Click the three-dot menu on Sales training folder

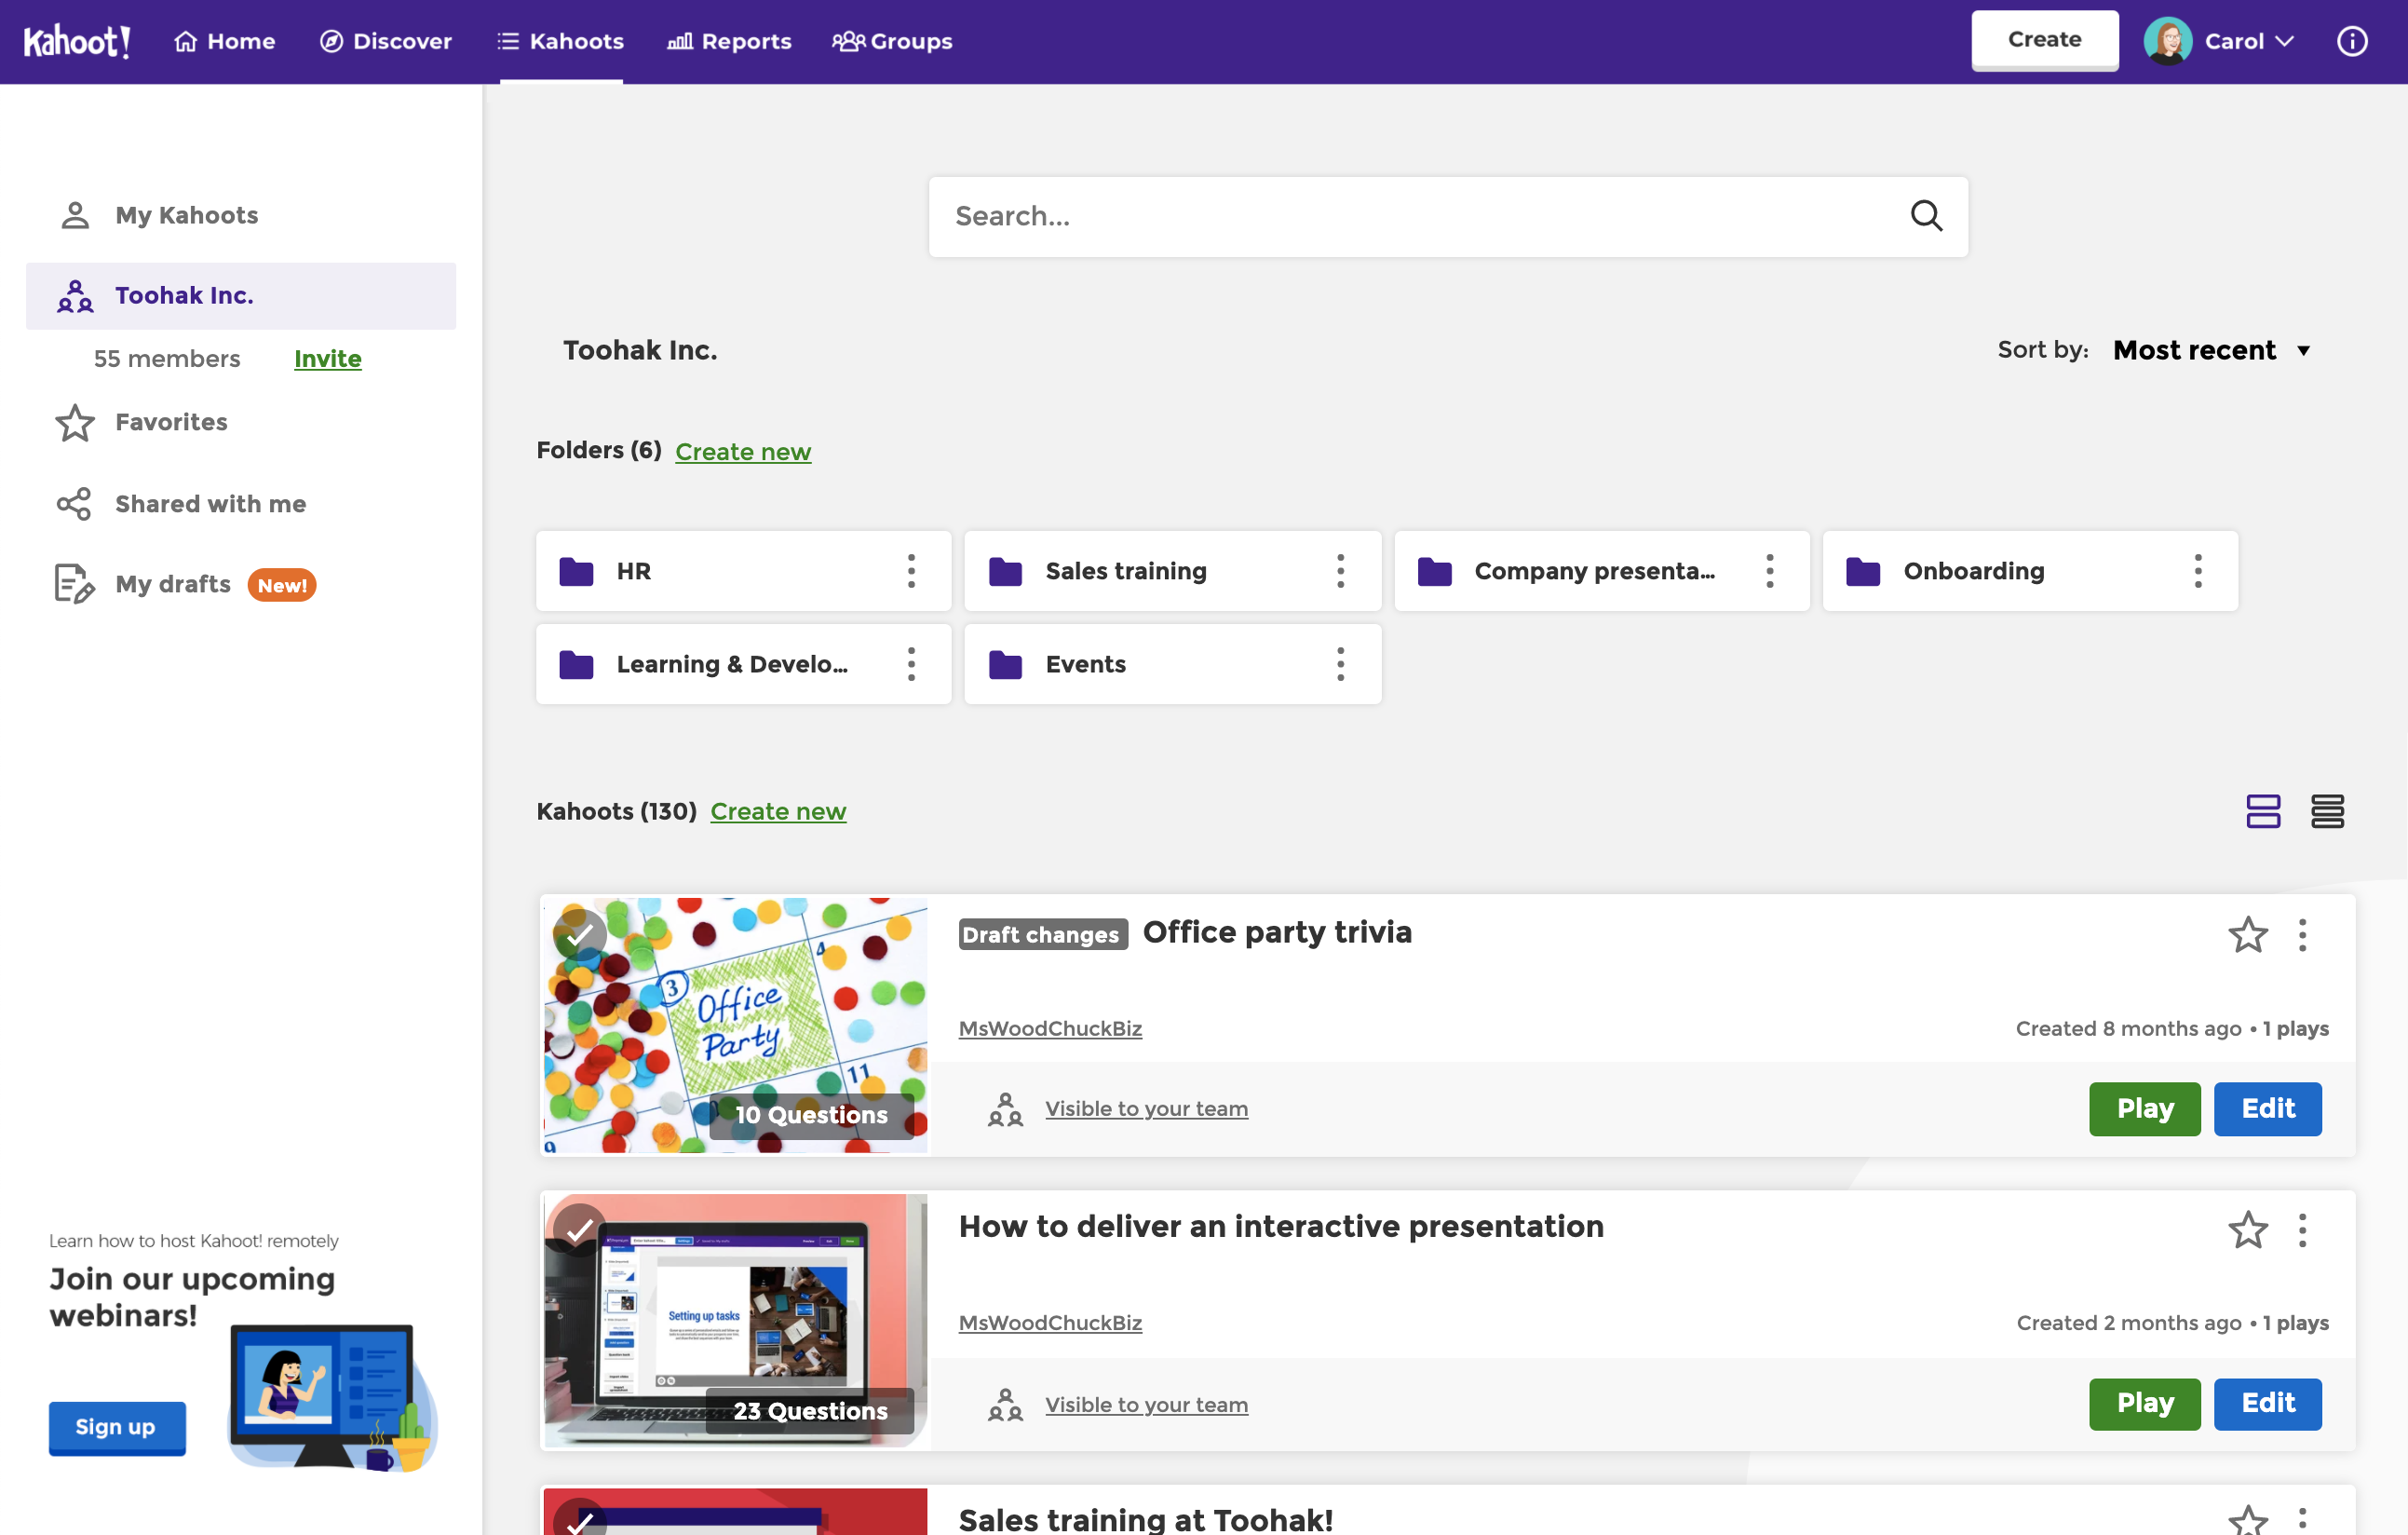pyautogui.click(x=1341, y=569)
